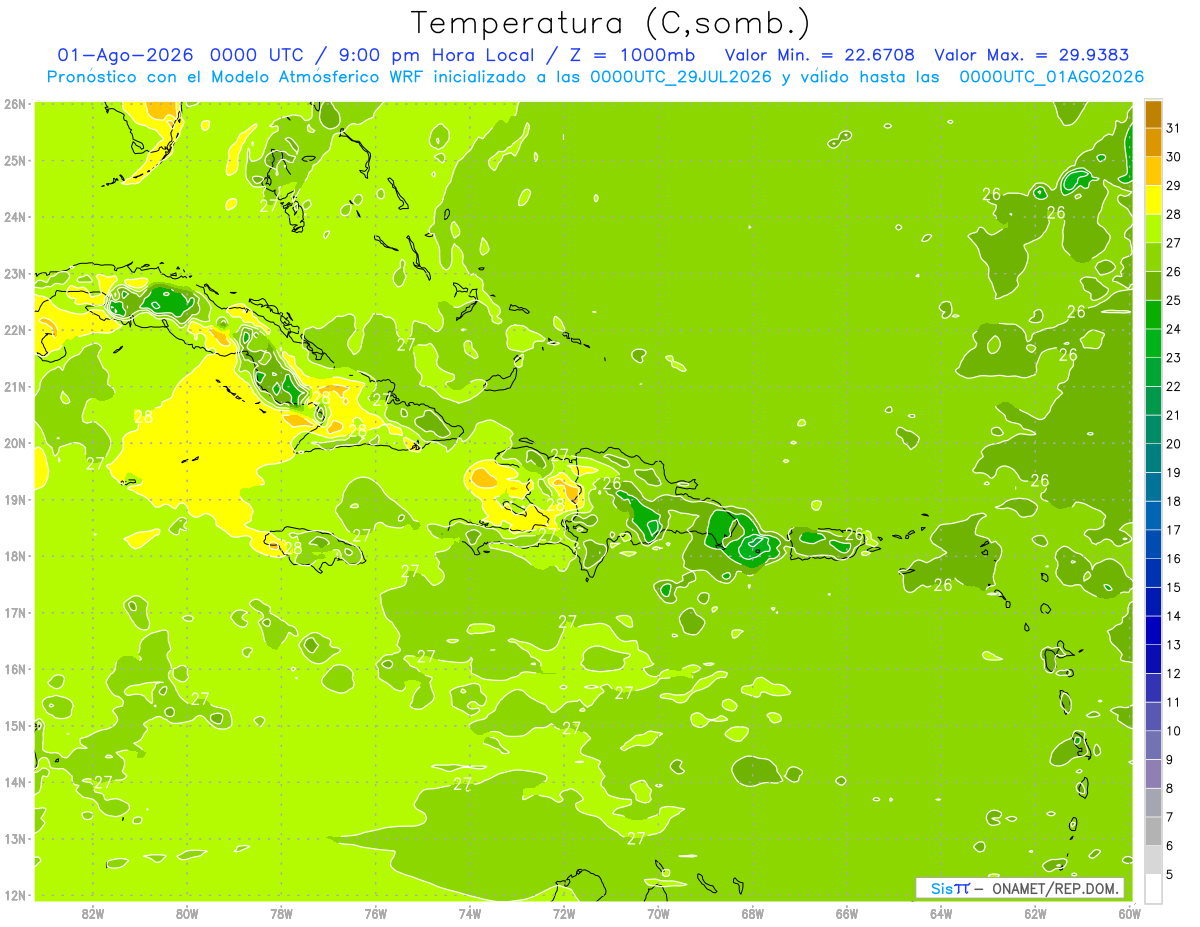The width and height of the screenshot is (1200, 927).
Task: Click the '82W' longitude axis label
Action: 93,912
